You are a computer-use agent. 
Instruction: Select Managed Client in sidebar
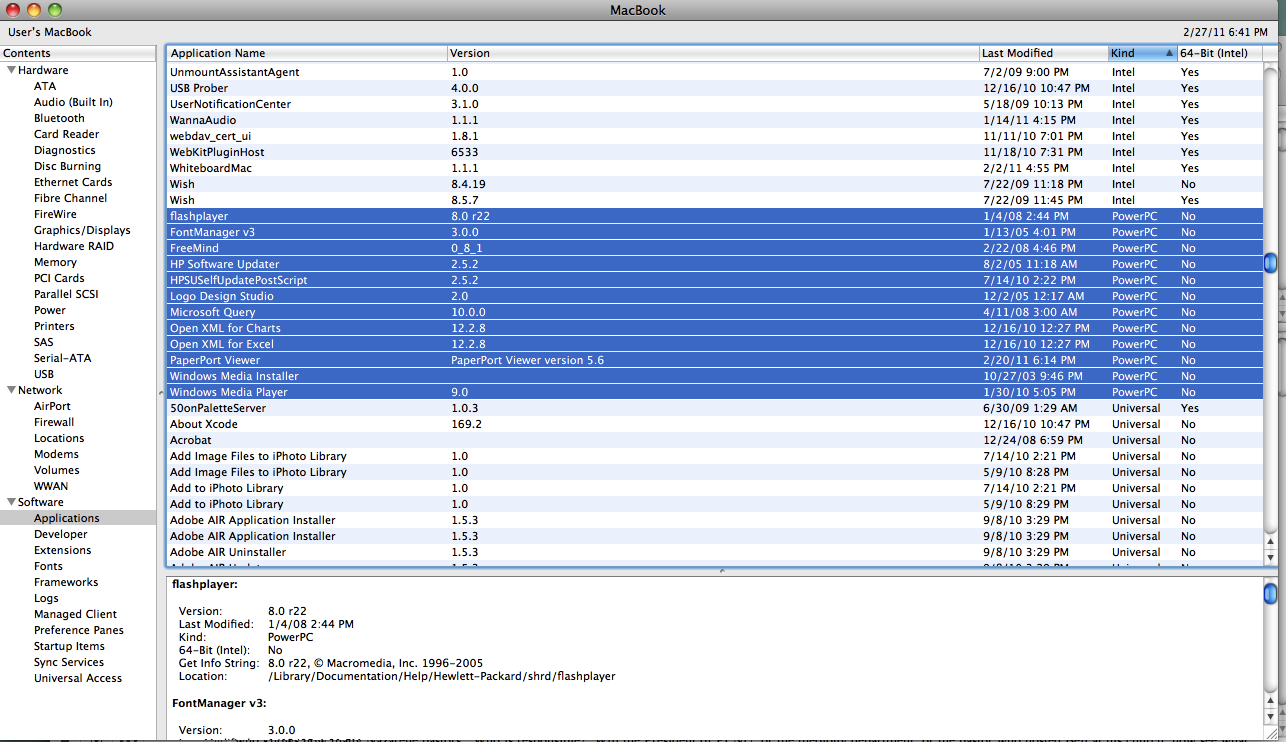[75, 614]
